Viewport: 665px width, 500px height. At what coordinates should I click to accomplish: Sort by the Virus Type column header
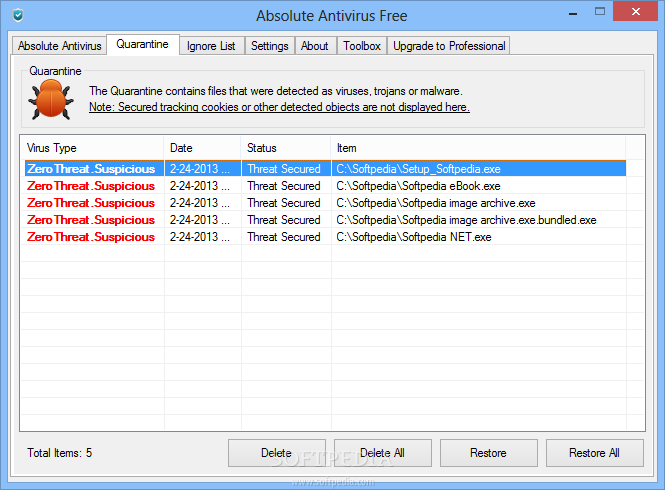pyautogui.click(x=92, y=148)
